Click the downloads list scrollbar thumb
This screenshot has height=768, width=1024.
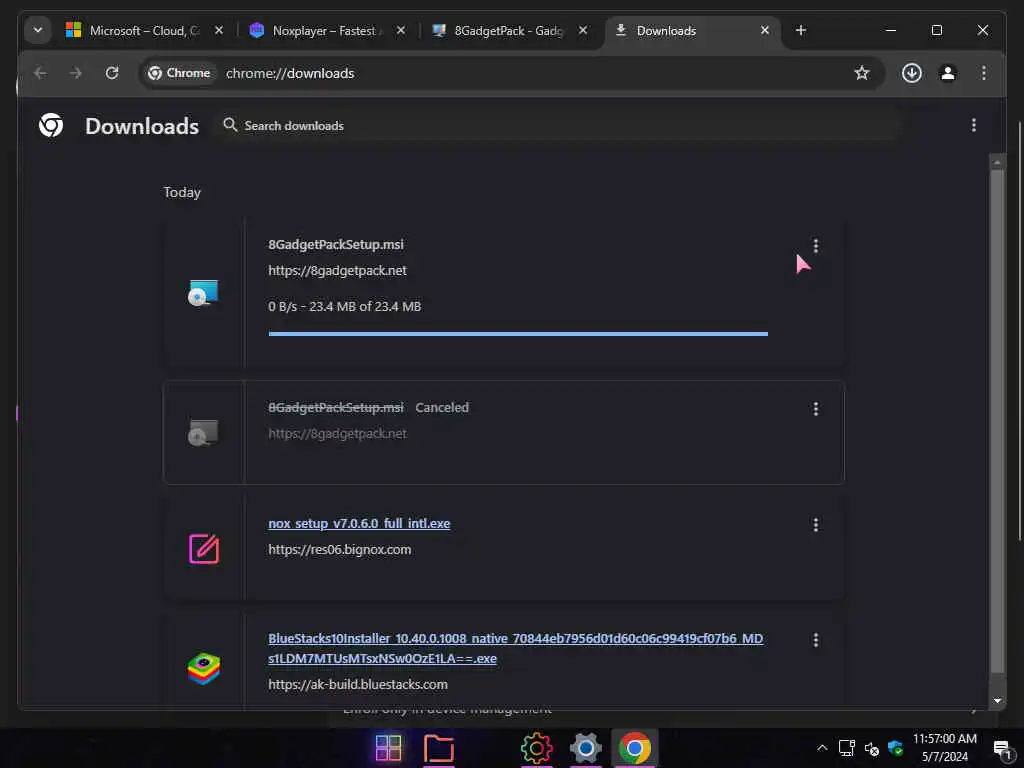point(997,421)
